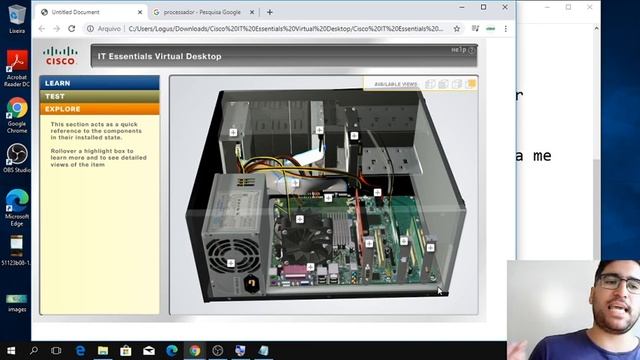This screenshot has height=360, width=640.
Task: Click the plus marker on the middle expansion card
Action: 404,241
